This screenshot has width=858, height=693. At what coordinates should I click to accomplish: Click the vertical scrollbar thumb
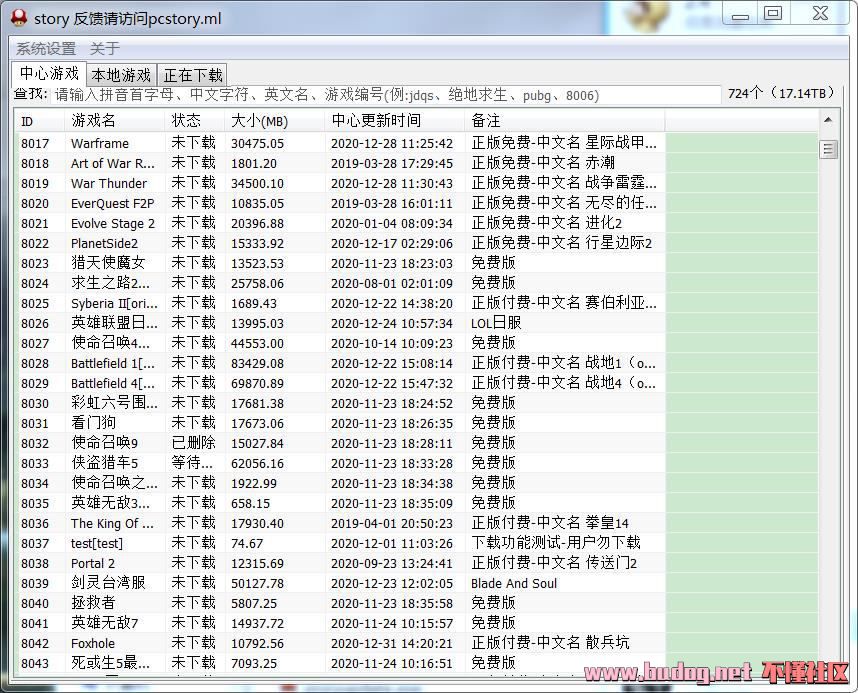tap(828, 149)
